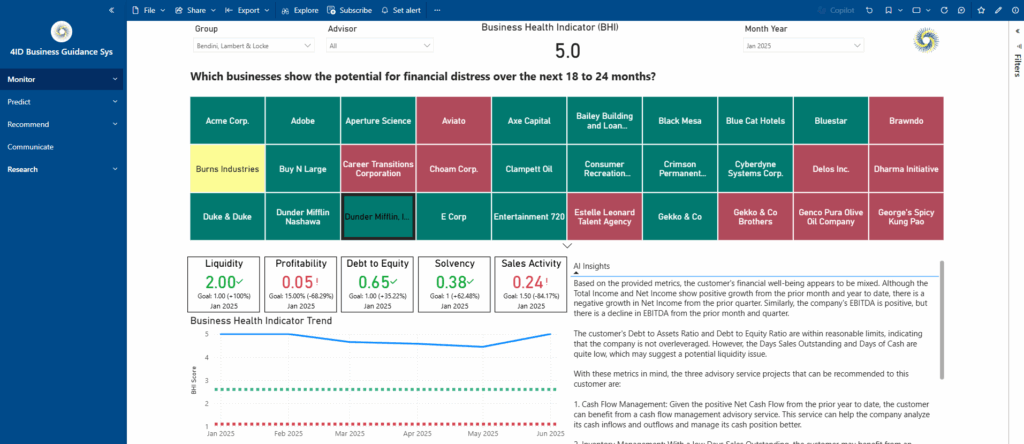Screen dimensions: 1024x444
Task: Select the Acme Corp. tile
Action: point(227,121)
